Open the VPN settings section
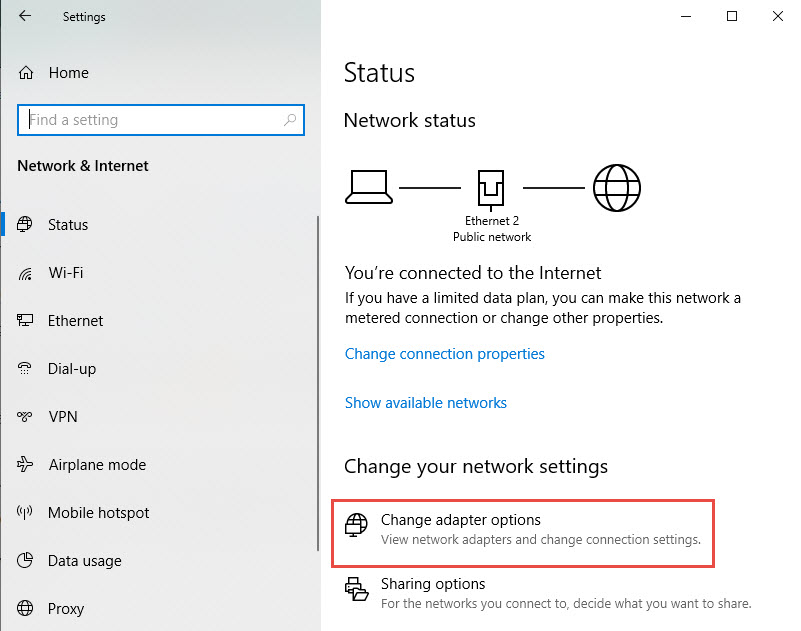 pos(62,417)
